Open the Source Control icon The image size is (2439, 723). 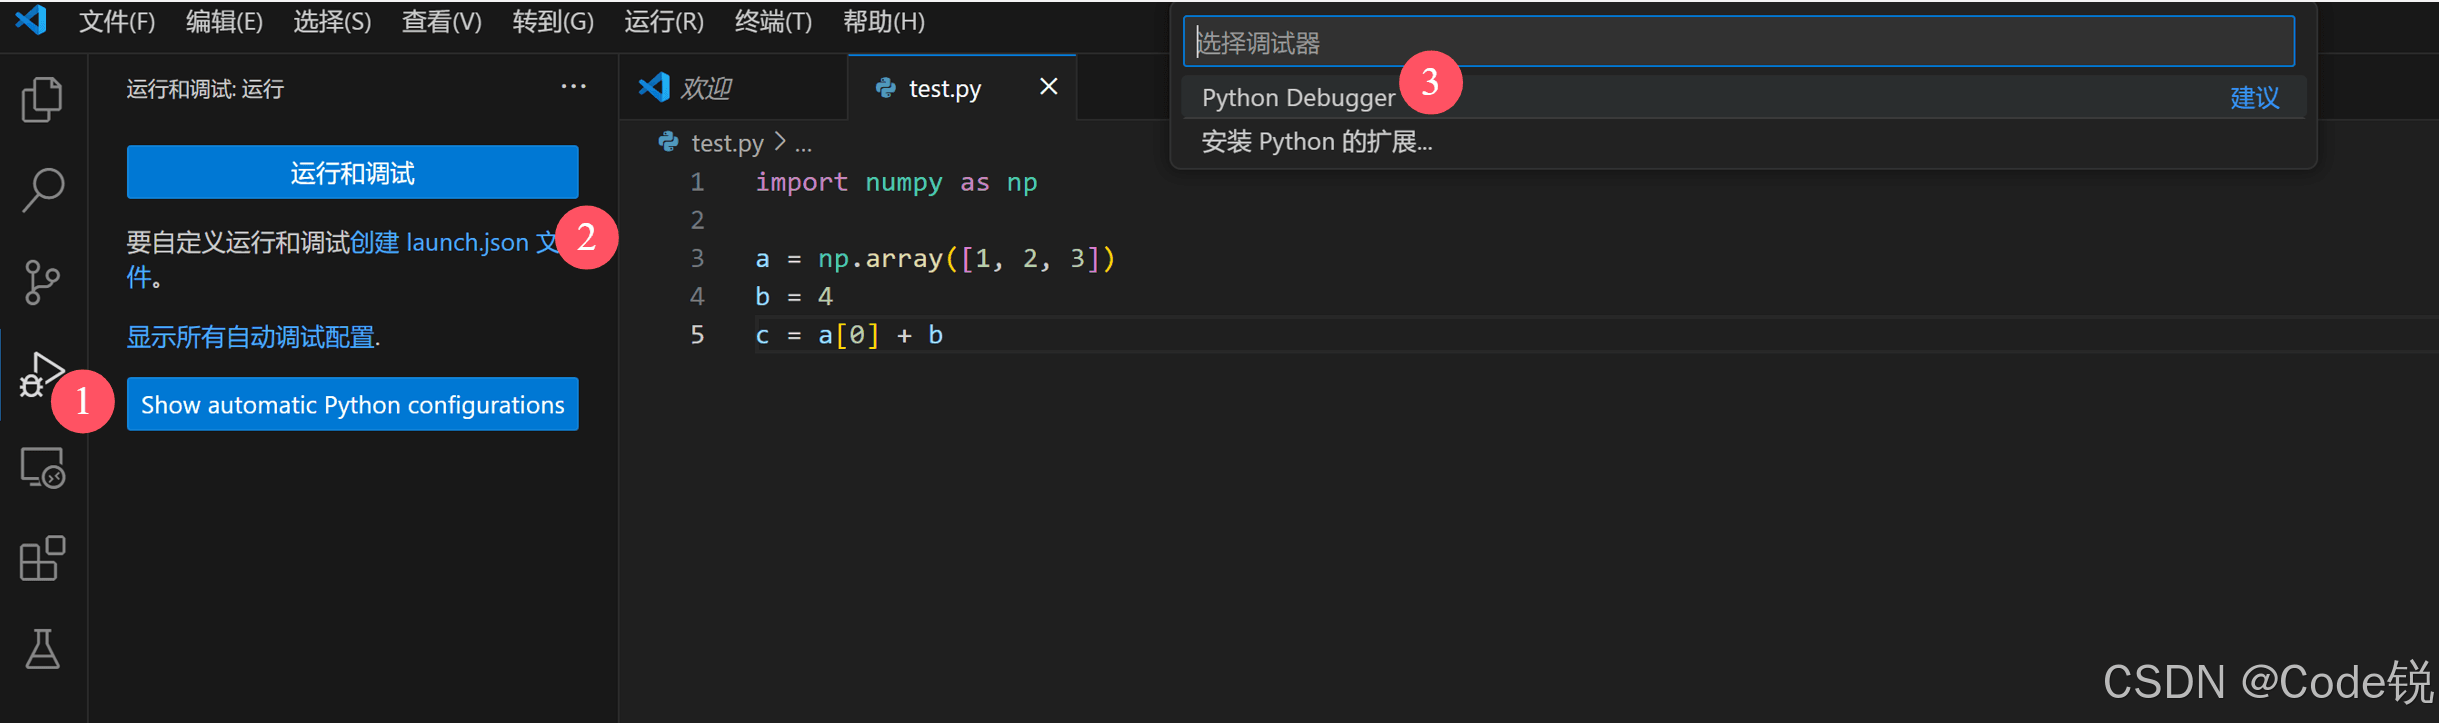(x=42, y=282)
